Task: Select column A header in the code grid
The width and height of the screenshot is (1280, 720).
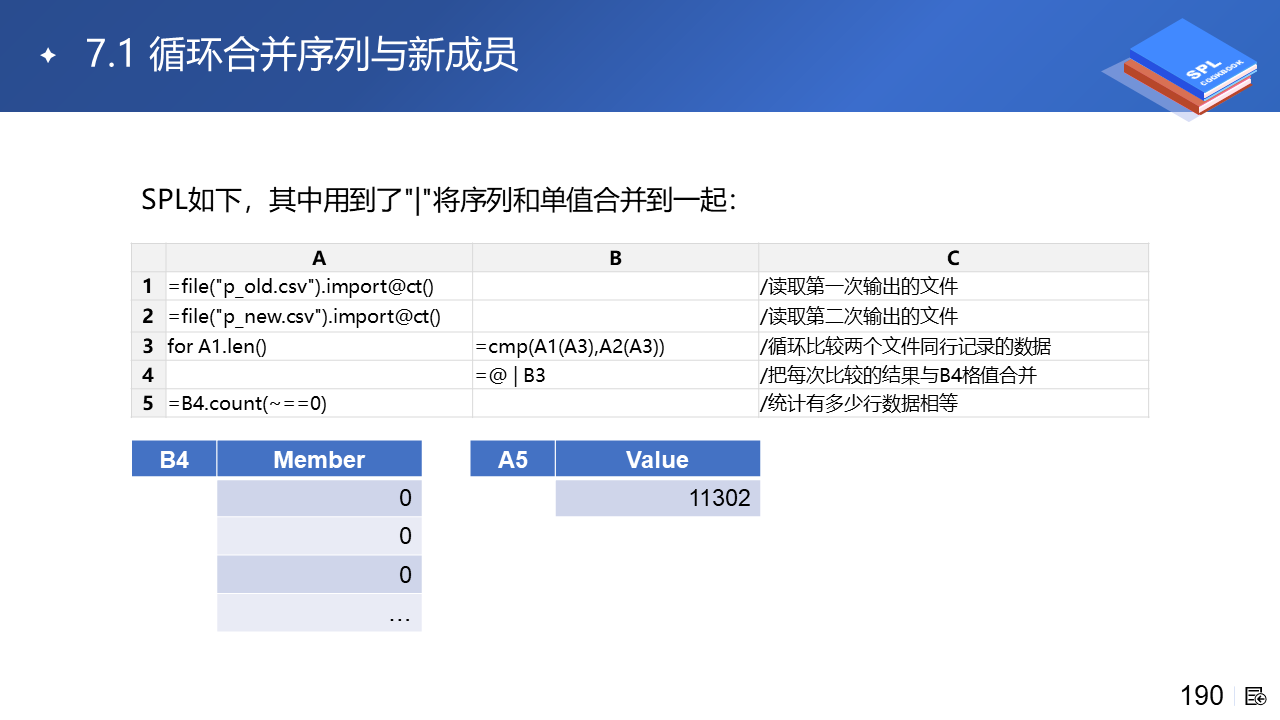Action: [319, 258]
